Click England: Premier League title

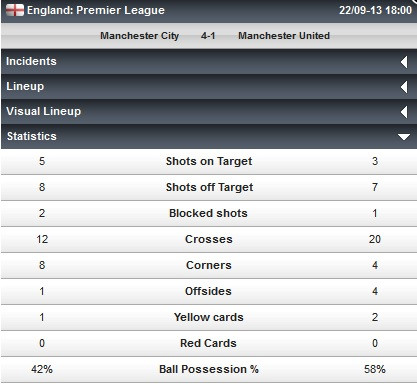[96, 10]
